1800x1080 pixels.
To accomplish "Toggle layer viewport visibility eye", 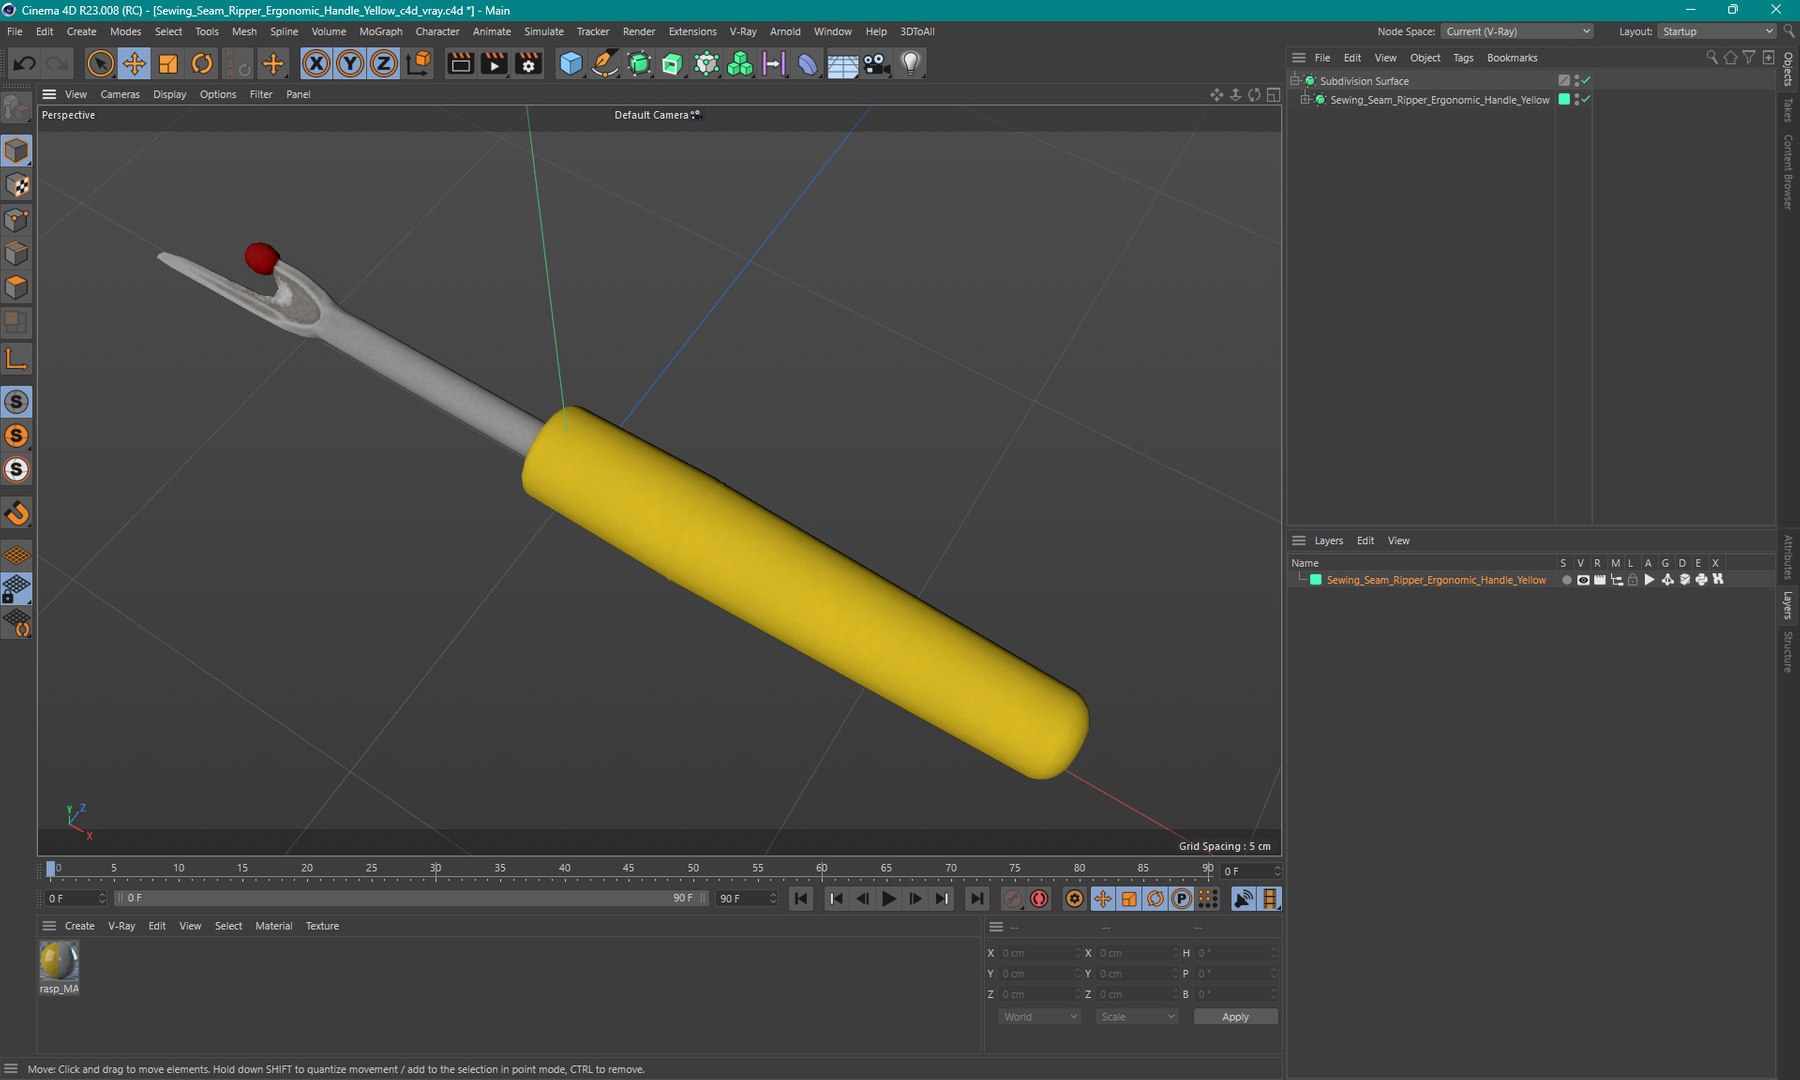I will click(1583, 580).
